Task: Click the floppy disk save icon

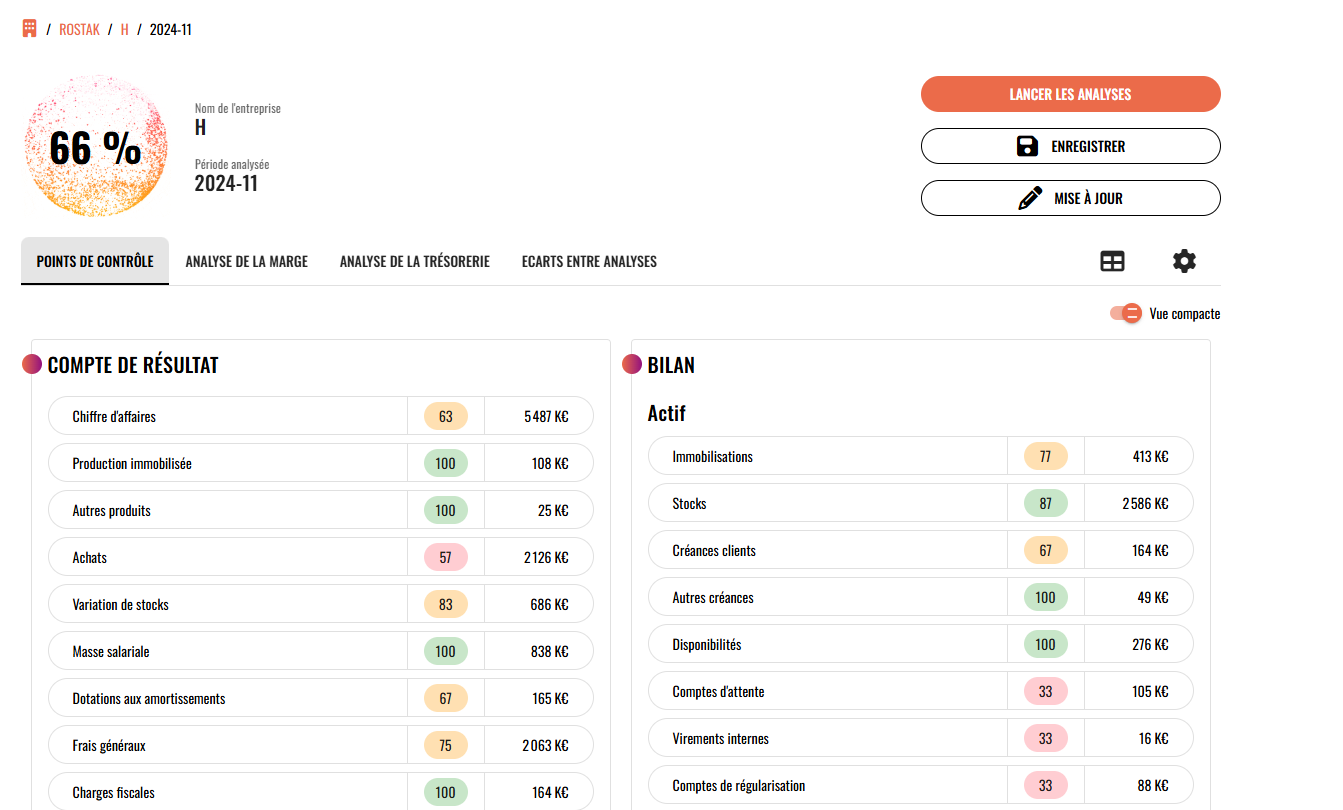Action: [x=1027, y=146]
